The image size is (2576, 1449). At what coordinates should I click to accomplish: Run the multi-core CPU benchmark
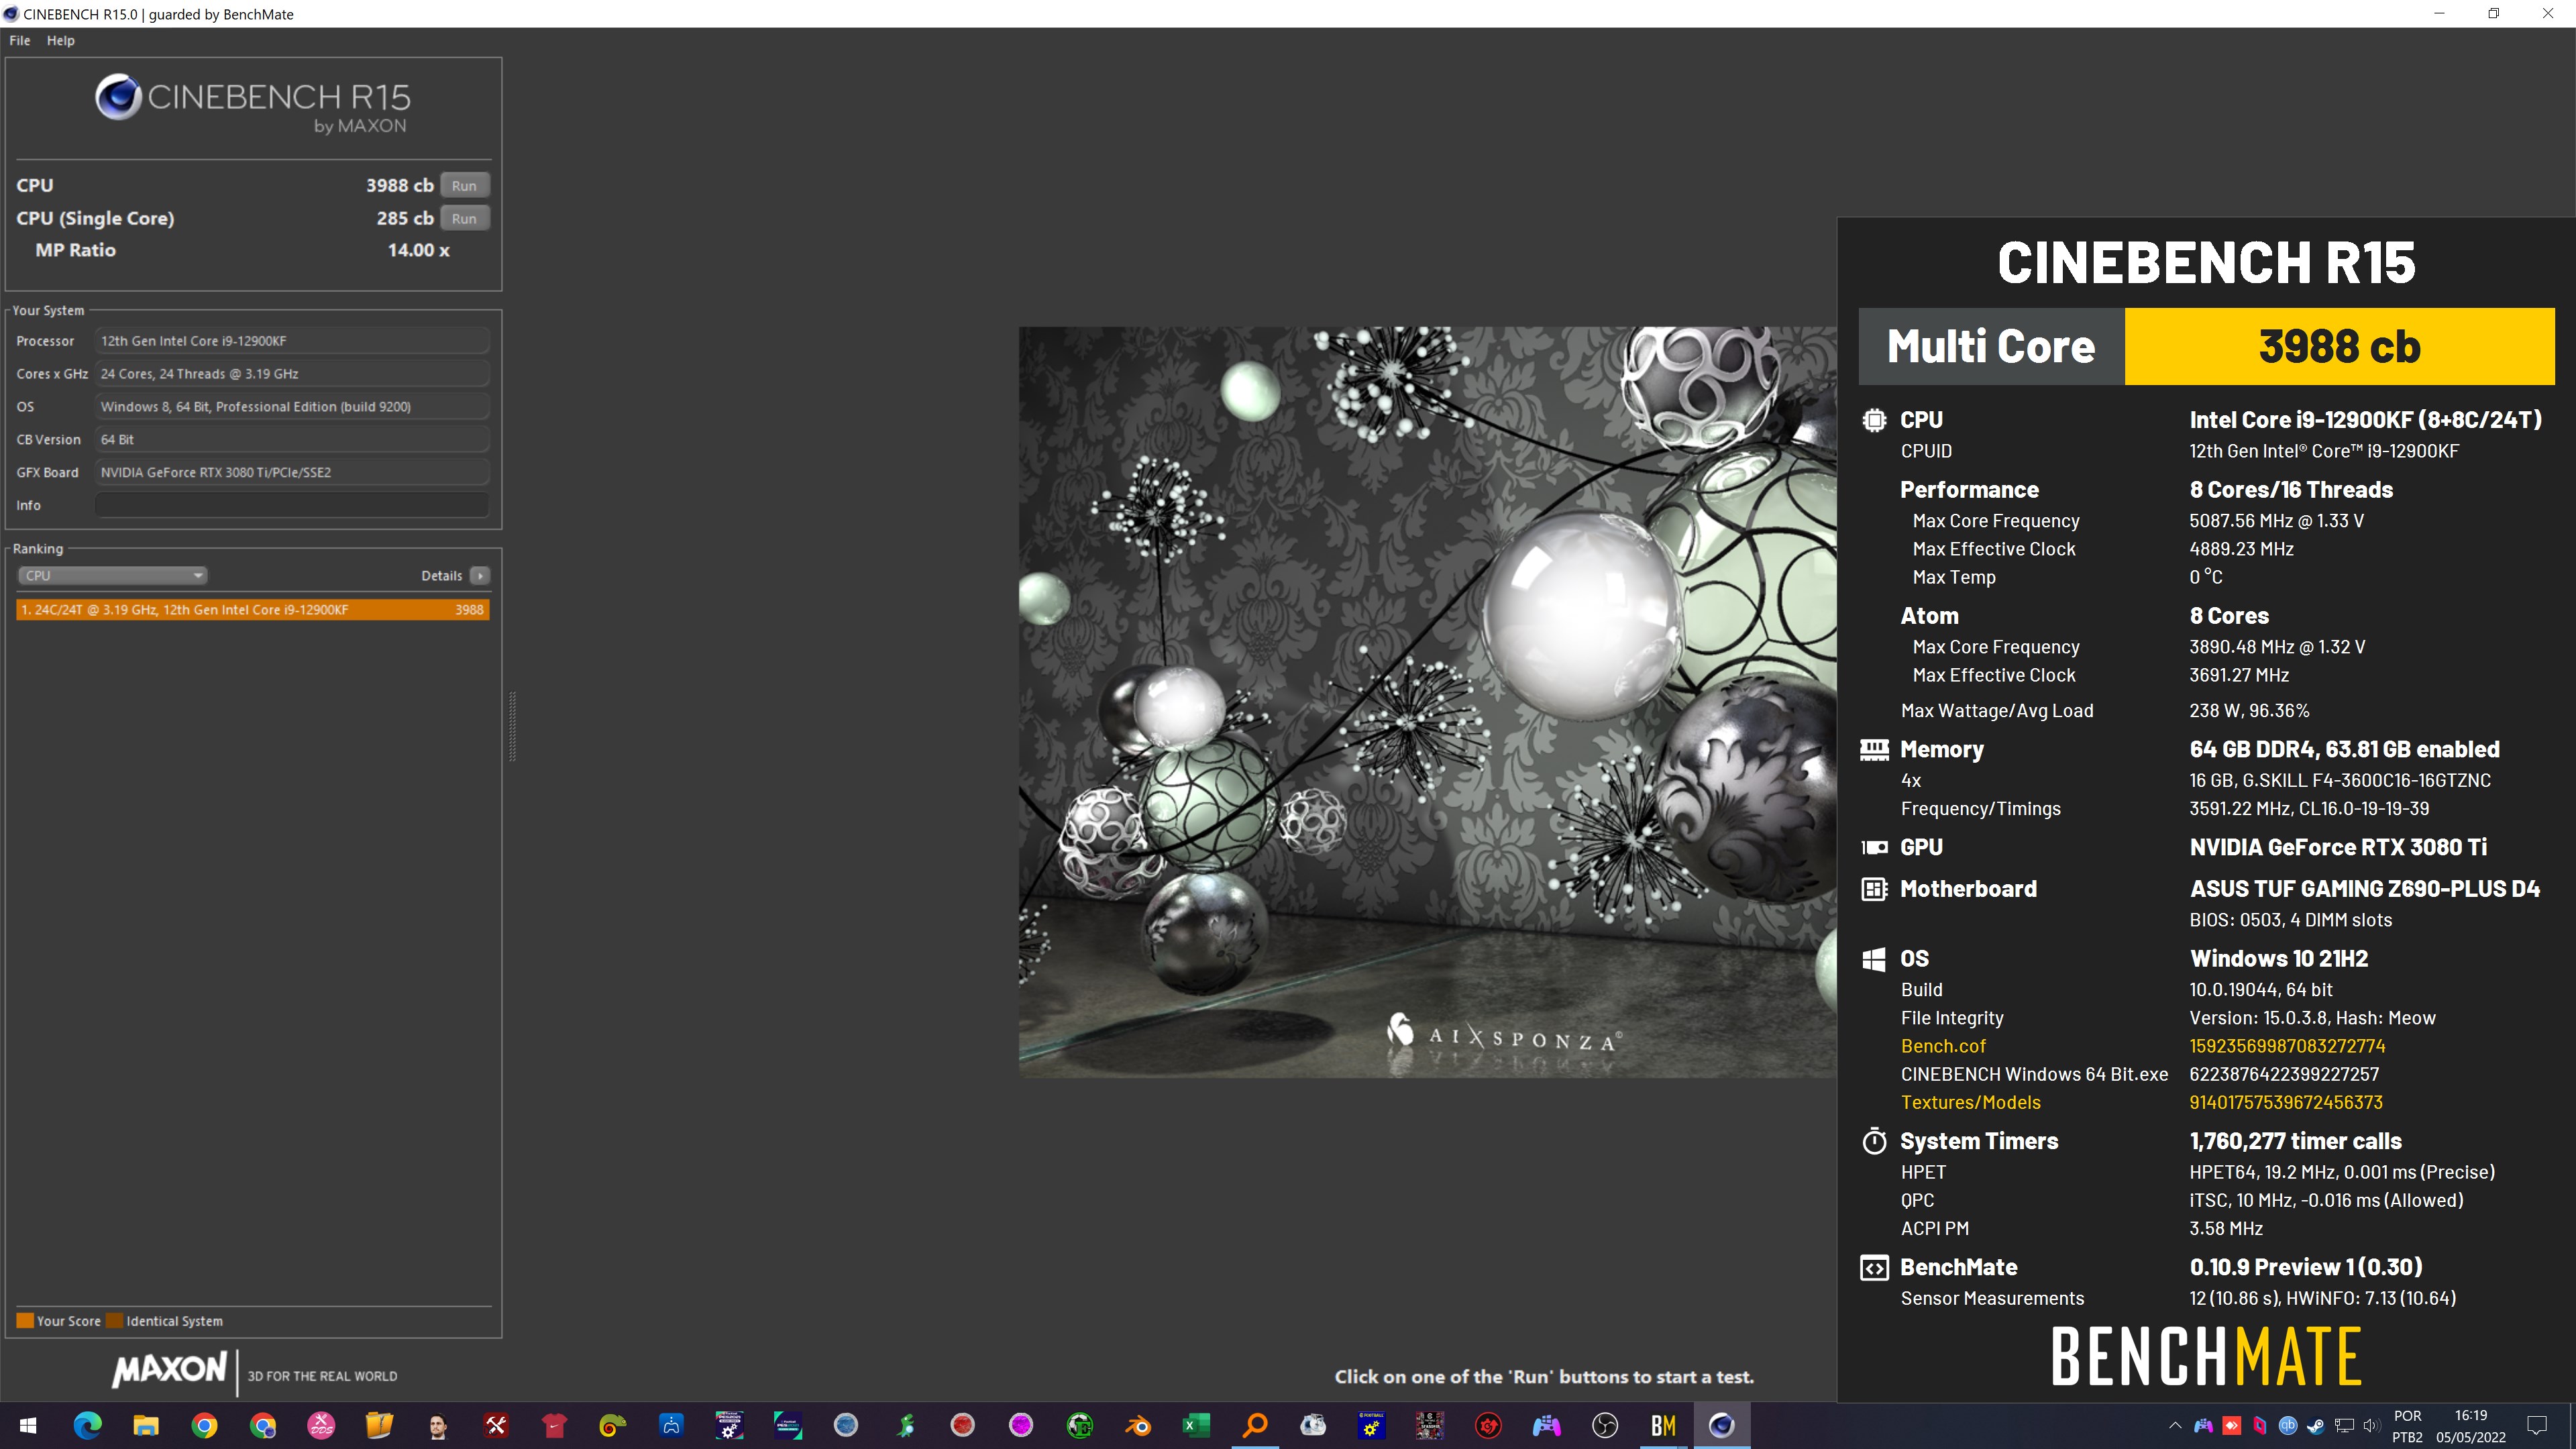click(x=464, y=185)
